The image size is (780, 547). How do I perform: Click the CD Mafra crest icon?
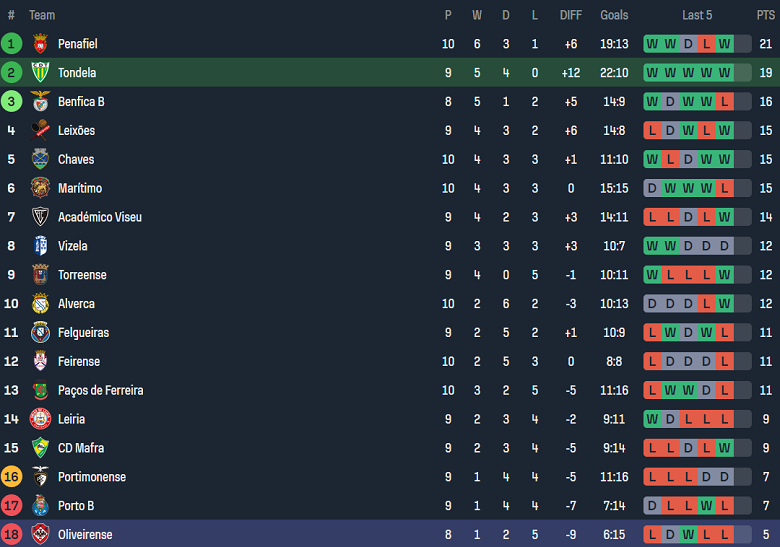click(x=40, y=448)
